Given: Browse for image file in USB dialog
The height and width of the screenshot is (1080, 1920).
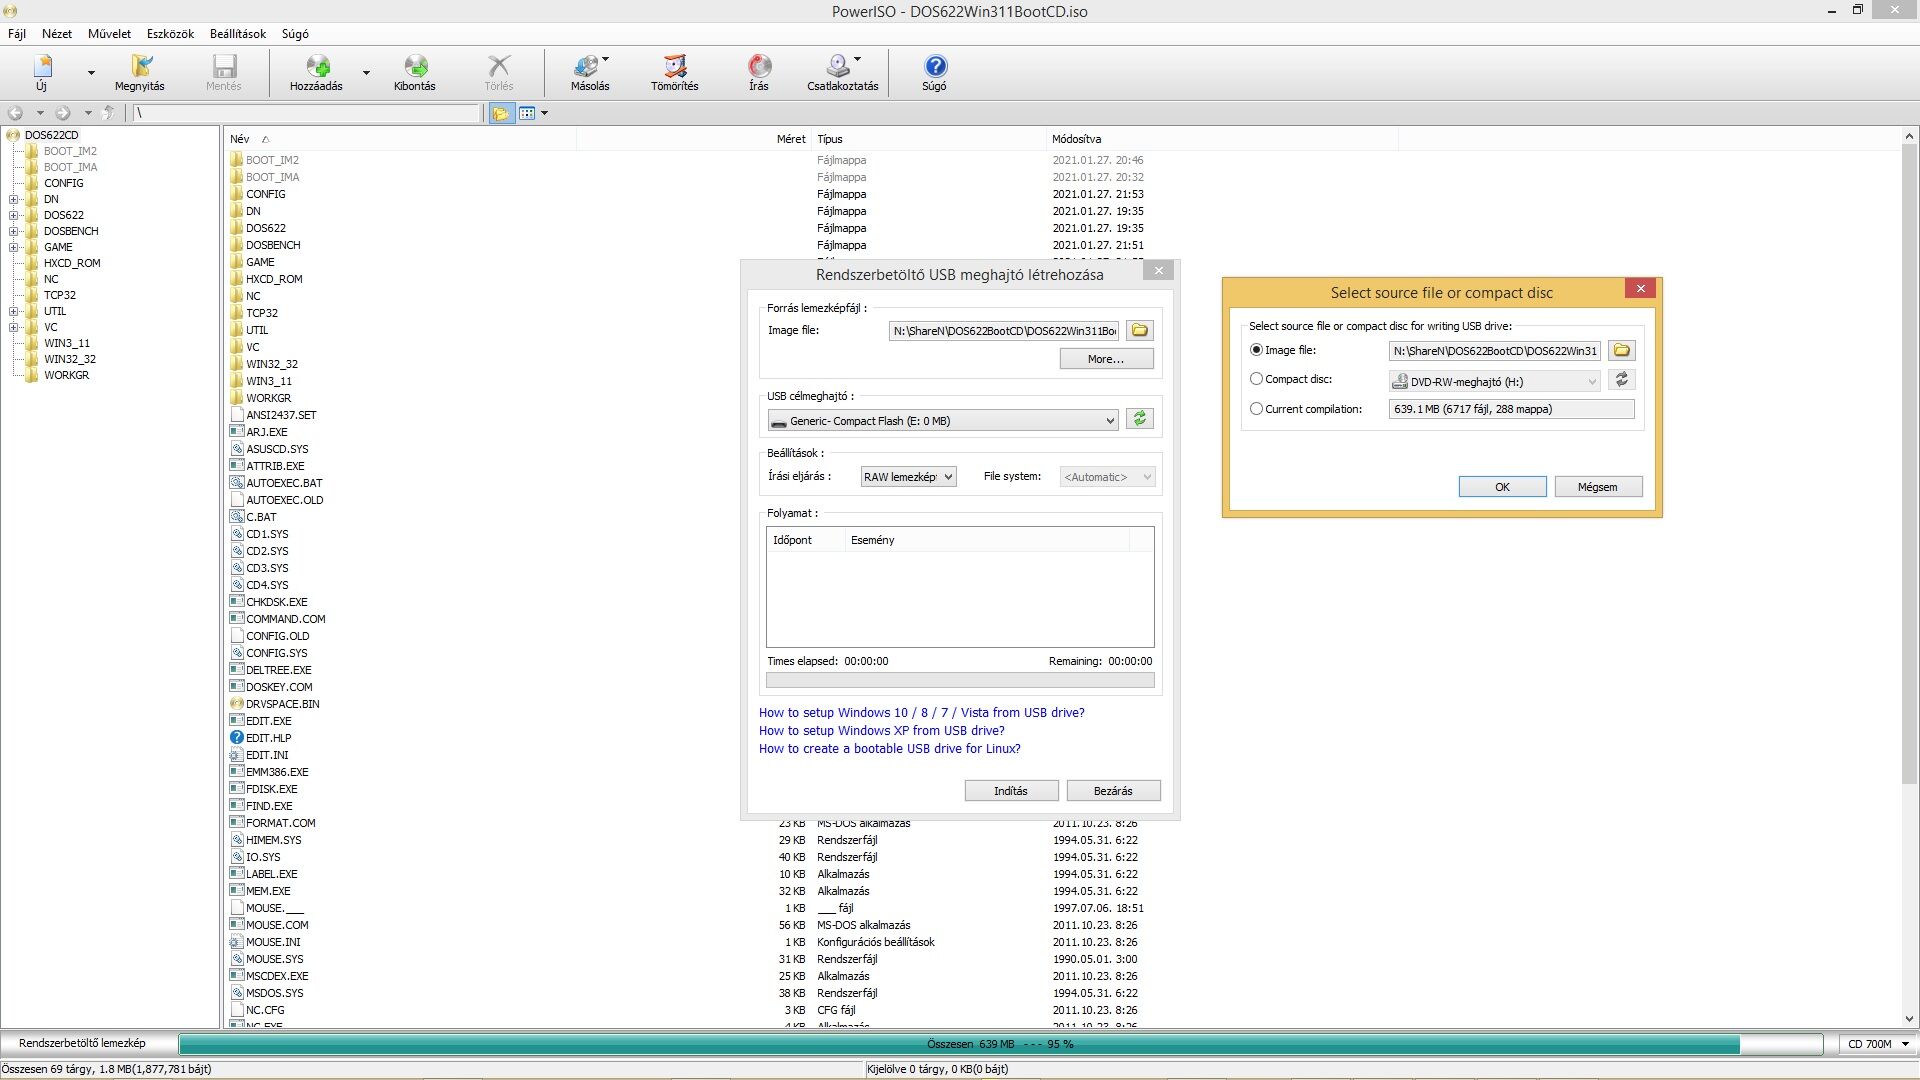Looking at the screenshot, I should click(1139, 330).
